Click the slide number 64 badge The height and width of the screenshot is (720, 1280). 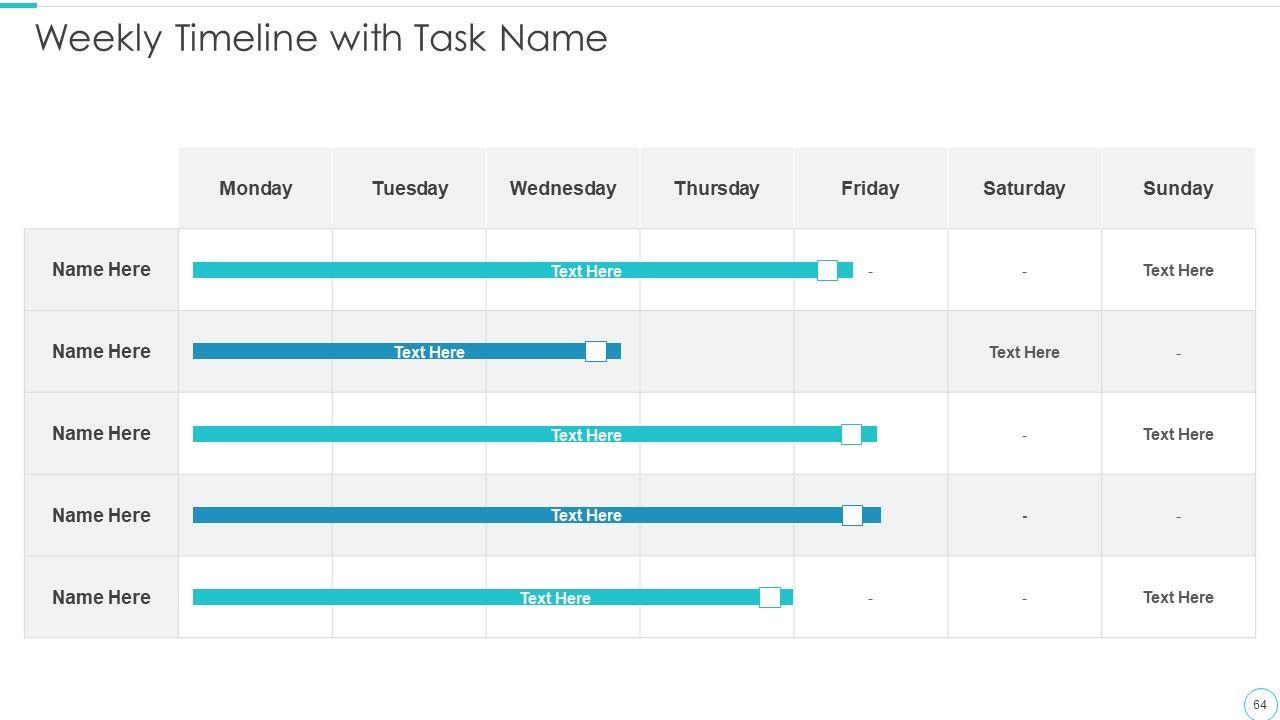coord(1259,704)
